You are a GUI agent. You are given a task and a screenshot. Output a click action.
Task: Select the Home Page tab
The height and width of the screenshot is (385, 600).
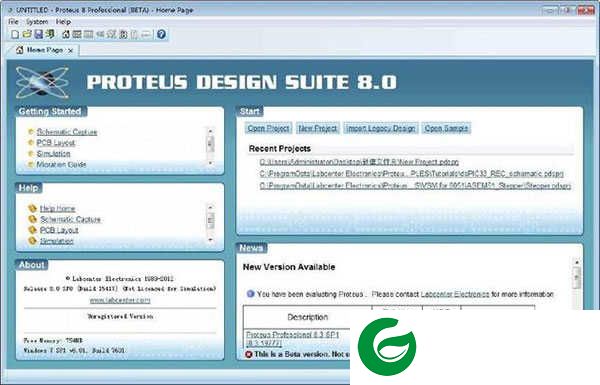pos(44,50)
